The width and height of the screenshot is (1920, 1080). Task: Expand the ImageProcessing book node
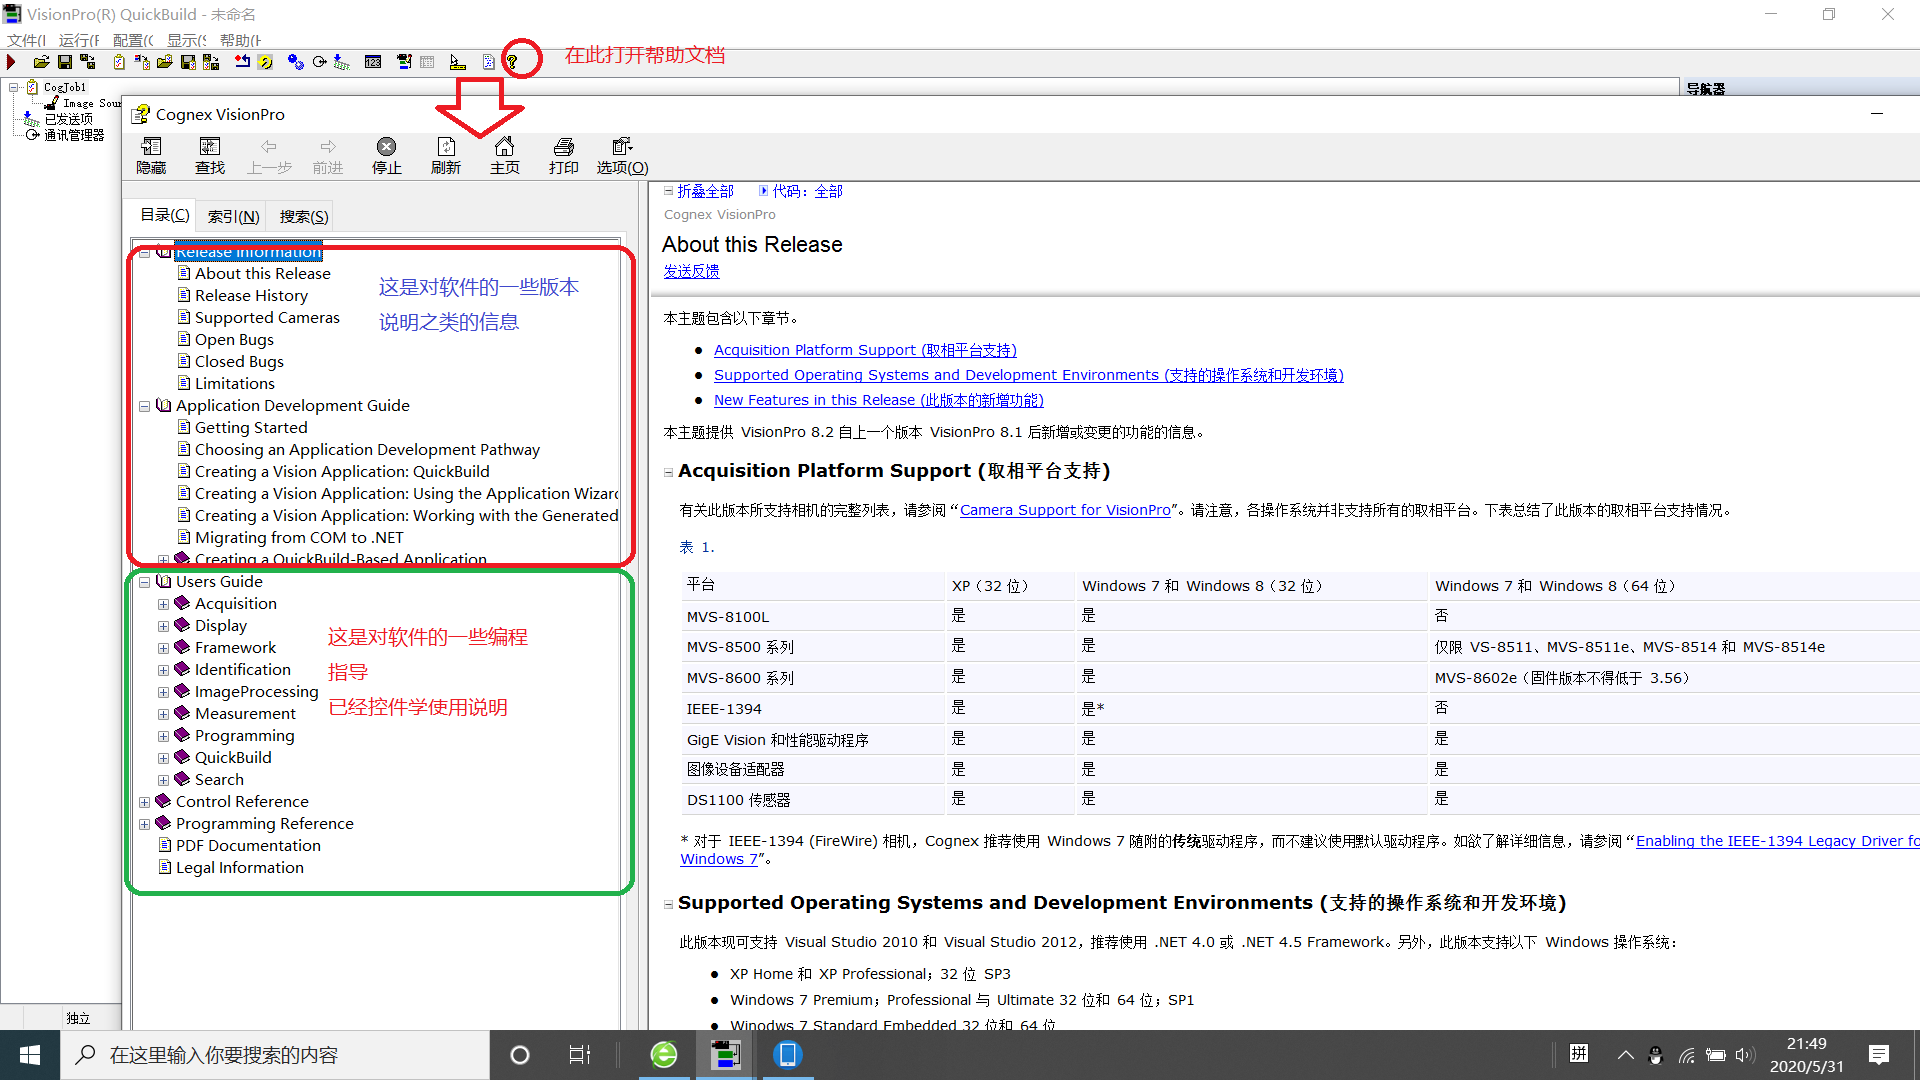(x=163, y=692)
